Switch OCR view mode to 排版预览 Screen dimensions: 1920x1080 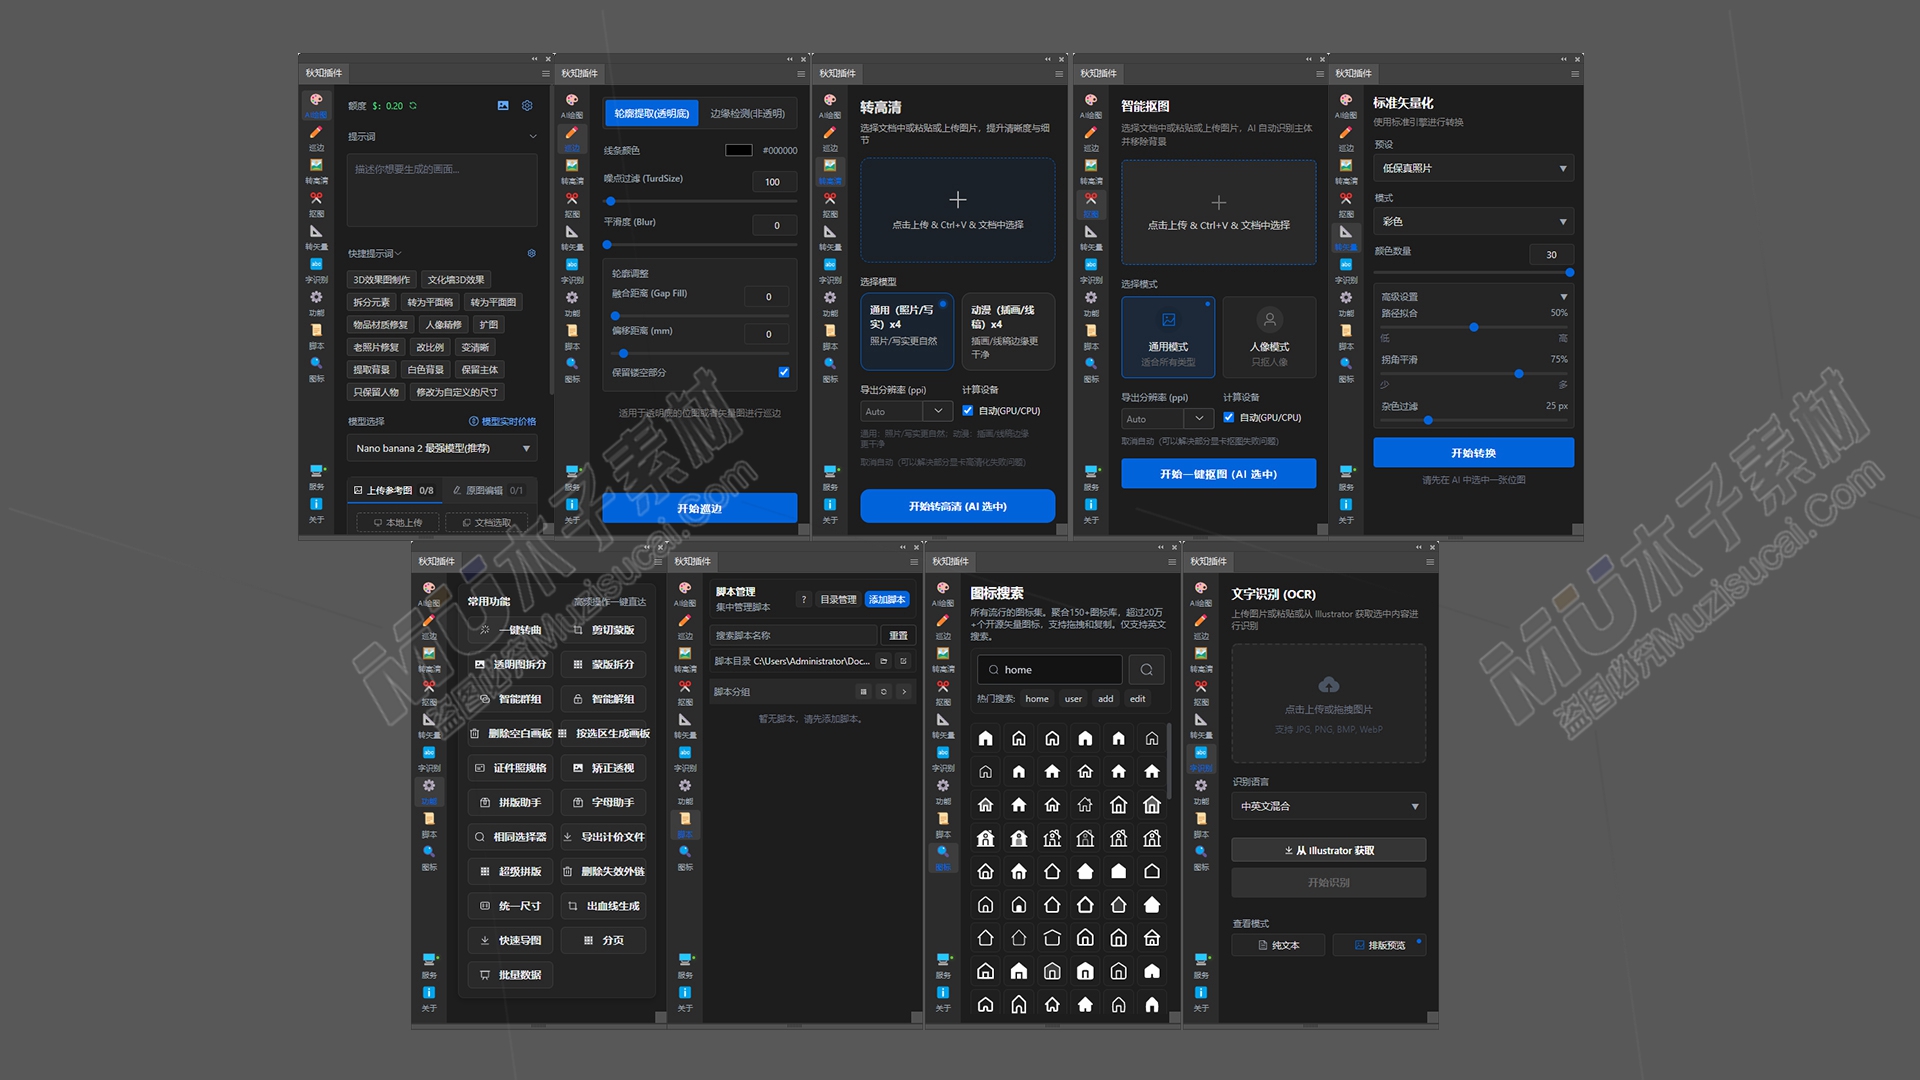click(1379, 945)
